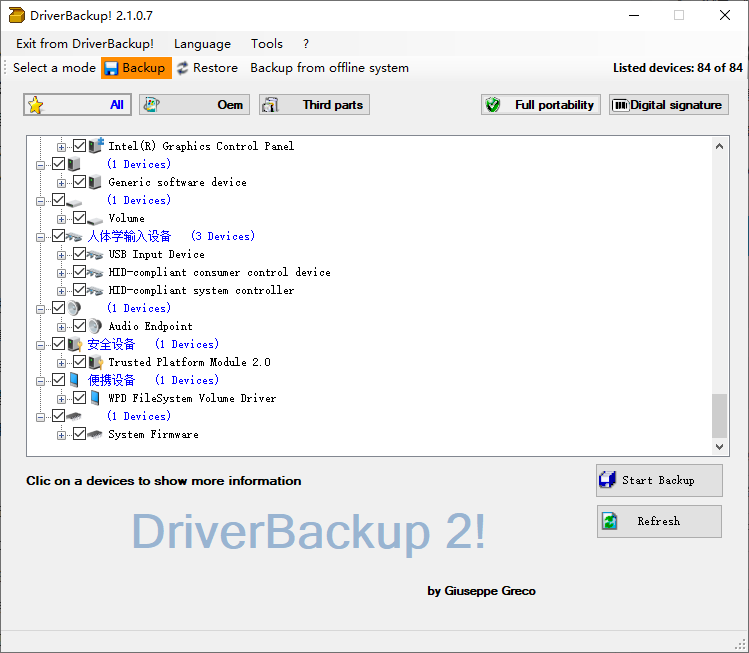Uncheck the USB Input Device checkbox
Viewport: 749px width, 653px height.
click(x=79, y=254)
